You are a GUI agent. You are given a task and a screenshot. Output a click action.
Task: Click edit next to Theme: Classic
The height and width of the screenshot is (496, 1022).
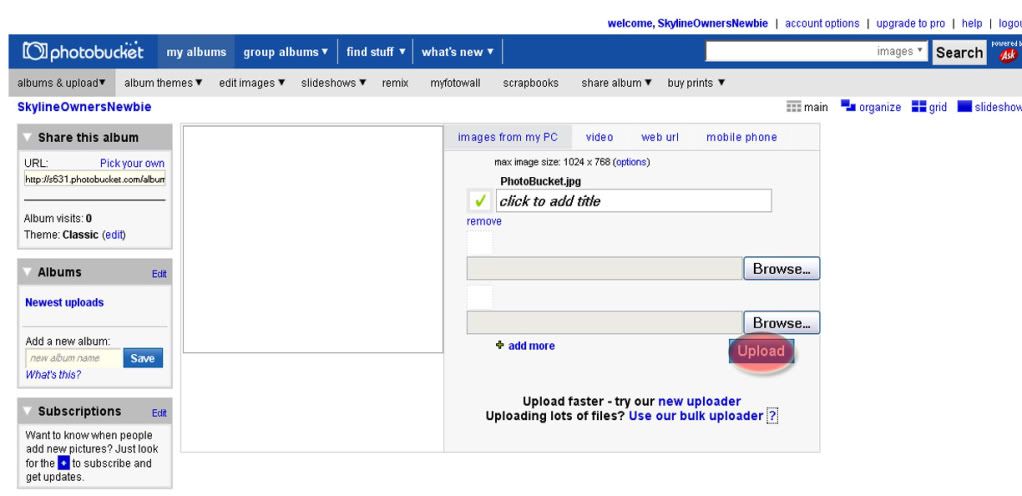click(114, 235)
